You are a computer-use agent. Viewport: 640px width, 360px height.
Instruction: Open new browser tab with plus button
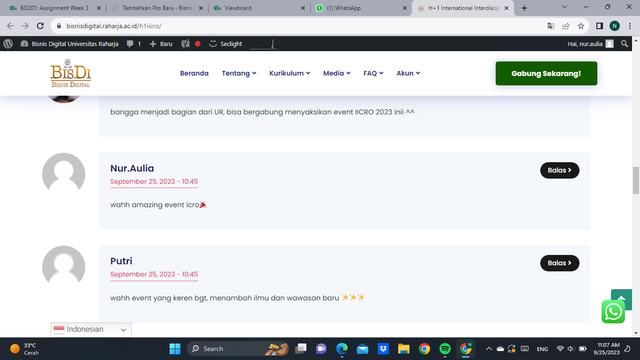(524, 8)
